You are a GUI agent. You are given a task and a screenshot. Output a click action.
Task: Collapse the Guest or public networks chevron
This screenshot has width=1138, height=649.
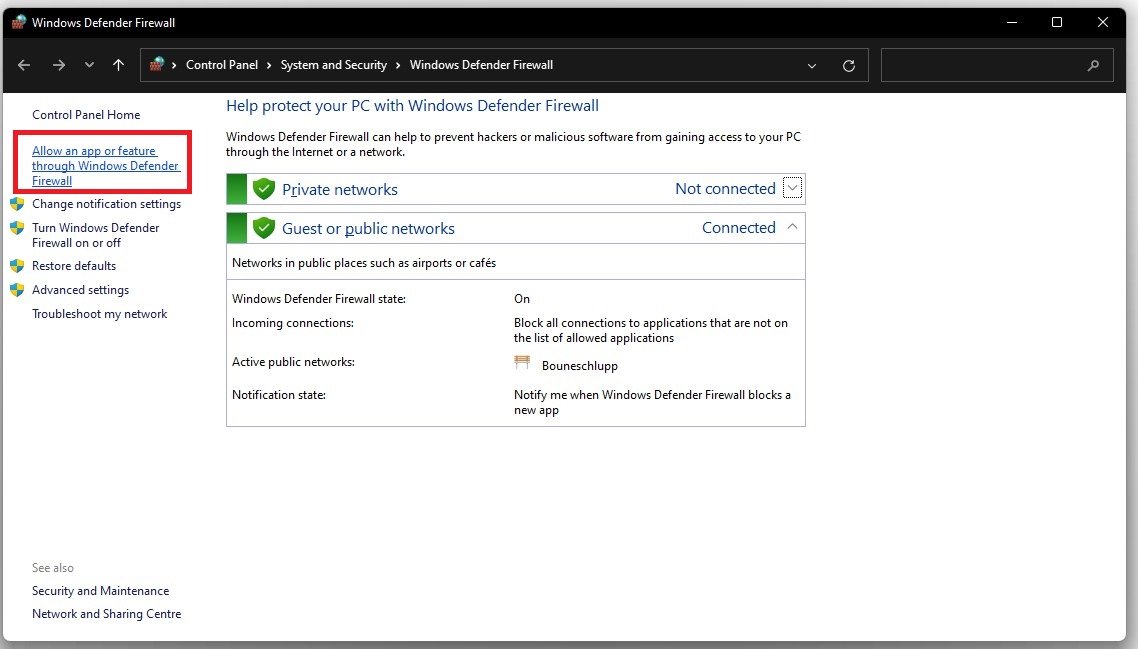pyautogui.click(x=793, y=227)
